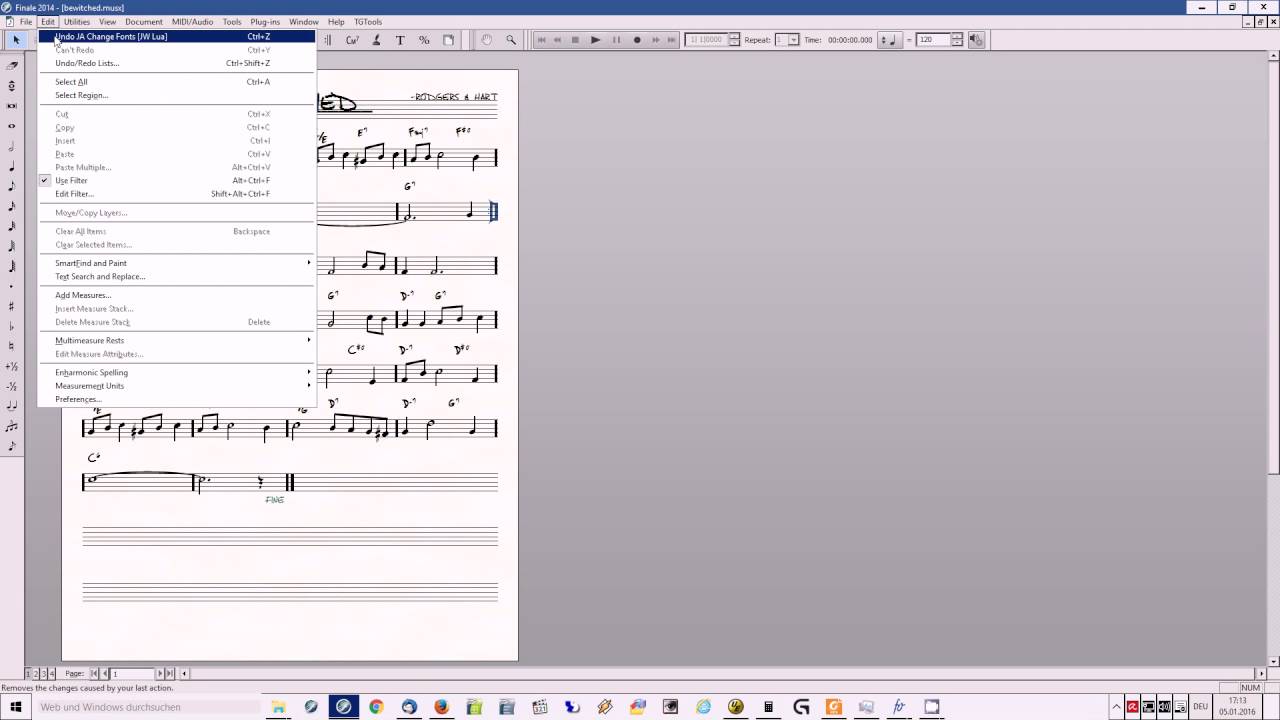Image resolution: width=1280 pixels, height=720 pixels.
Task: Choose Add Measures
Action: coord(176,296)
